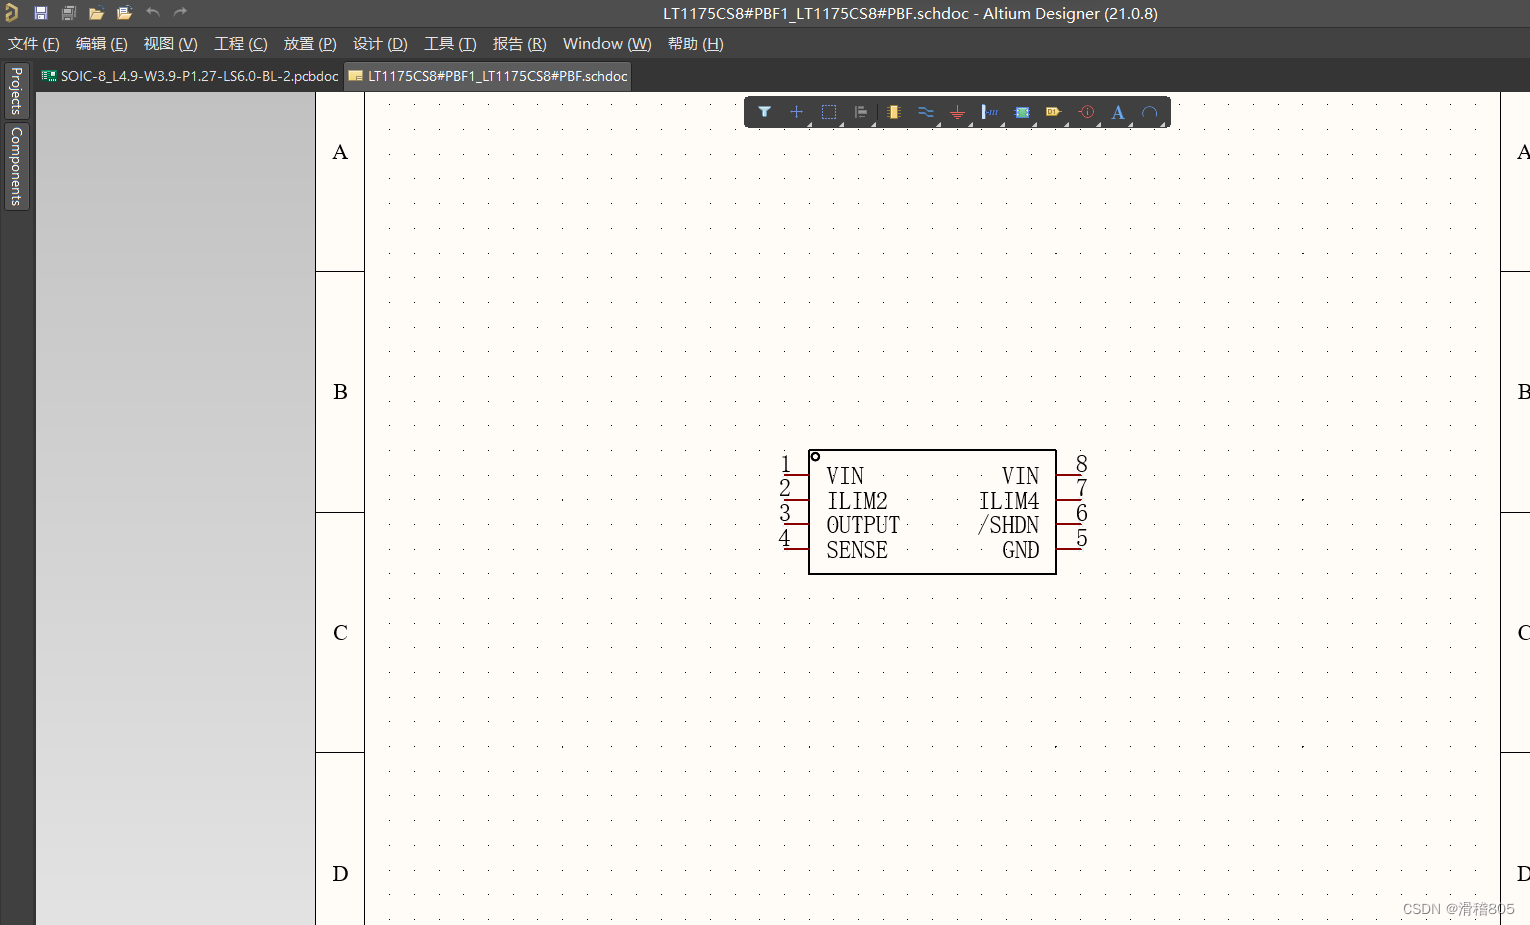Choose the dashed rectangle selection tool
The height and width of the screenshot is (925, 1530).
[x=829, y=112]
